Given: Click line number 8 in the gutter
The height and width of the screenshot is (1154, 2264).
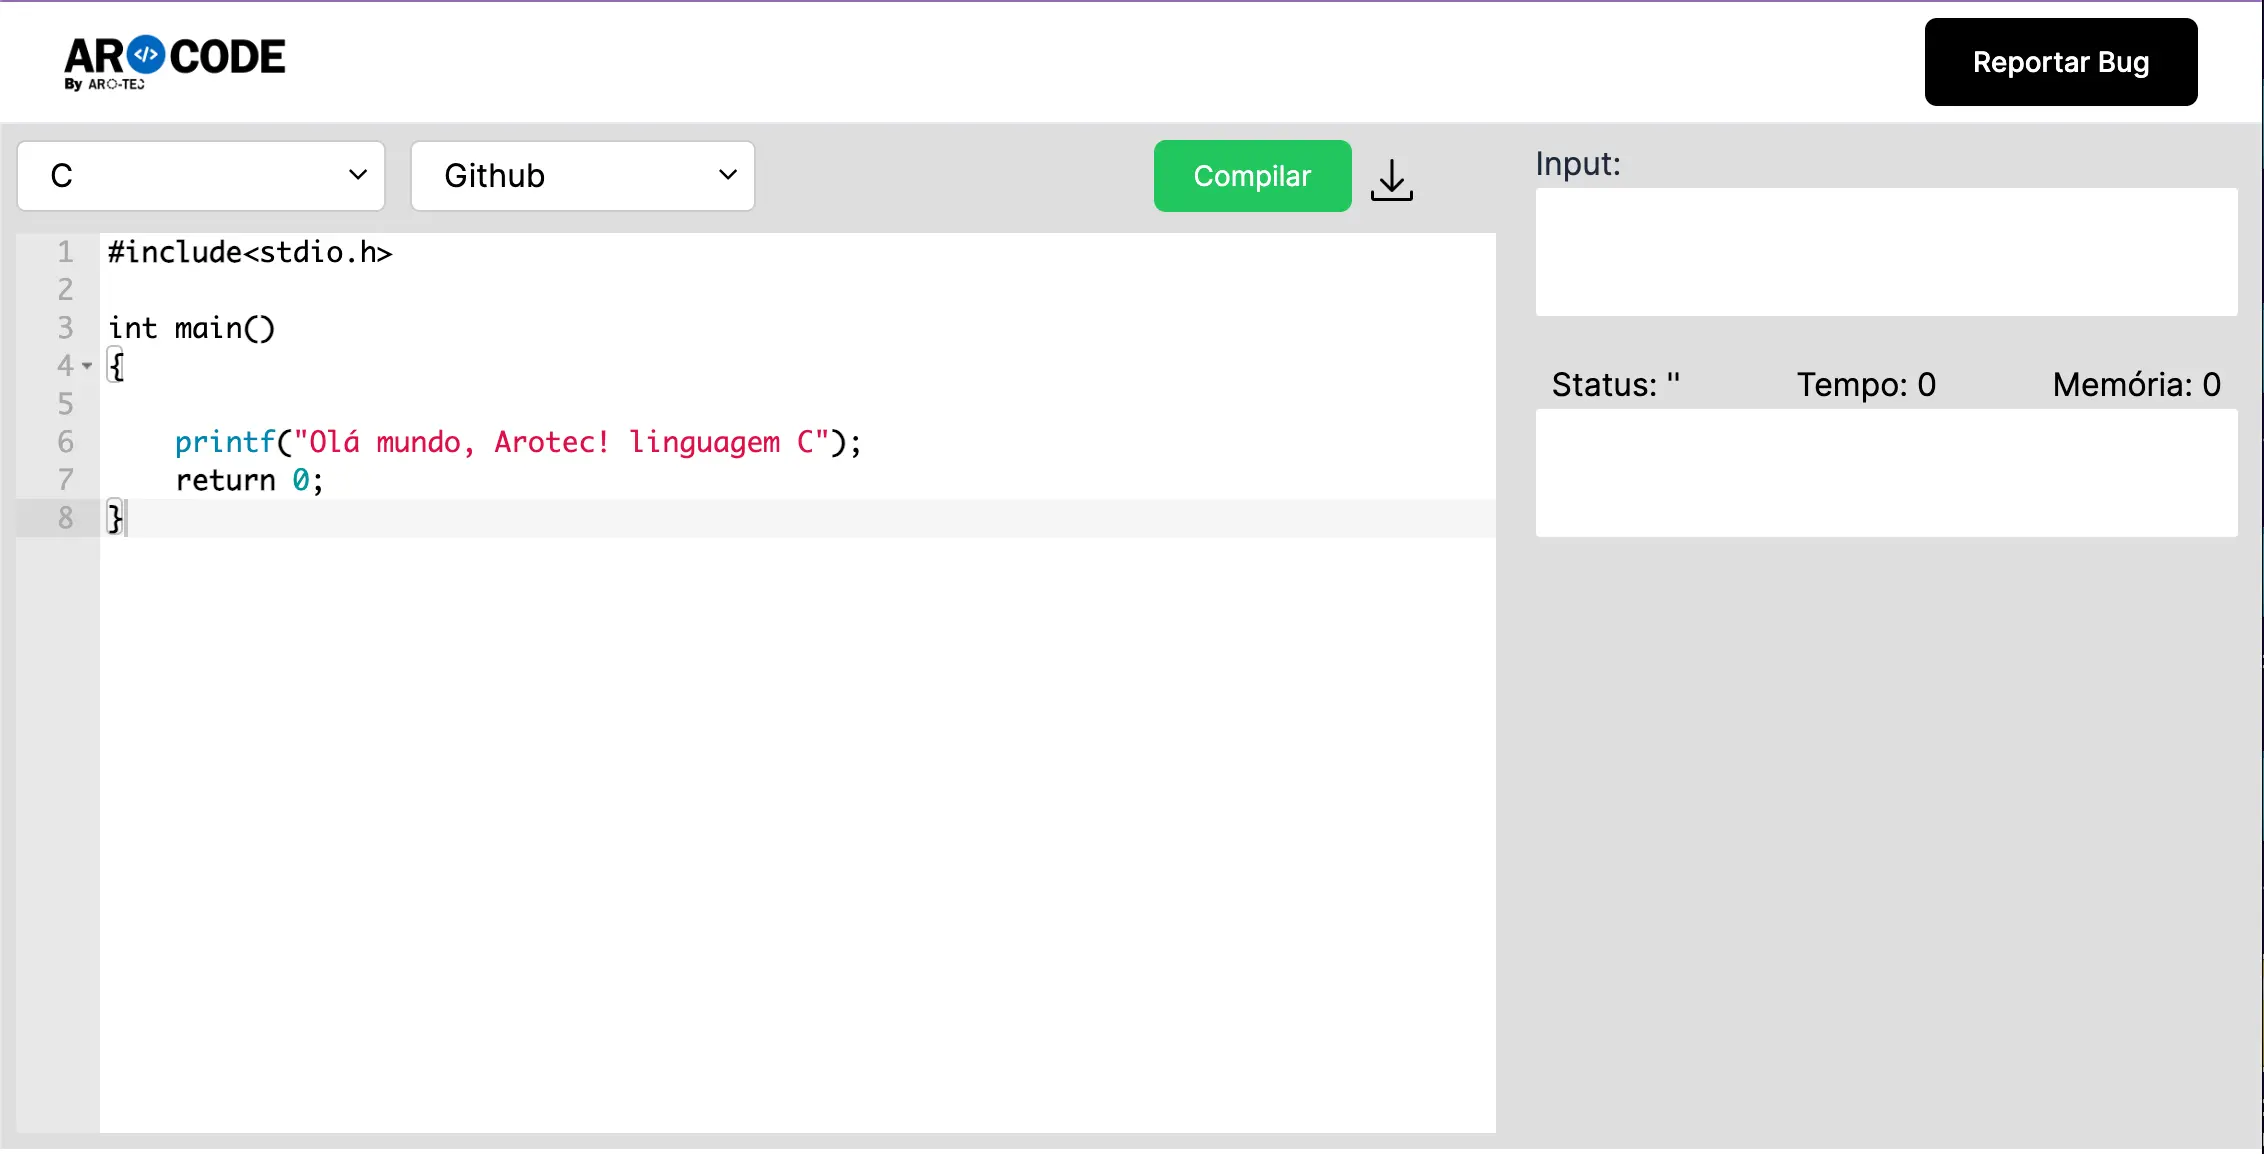Looking at the screenshot, I should [x=65, y=518].
